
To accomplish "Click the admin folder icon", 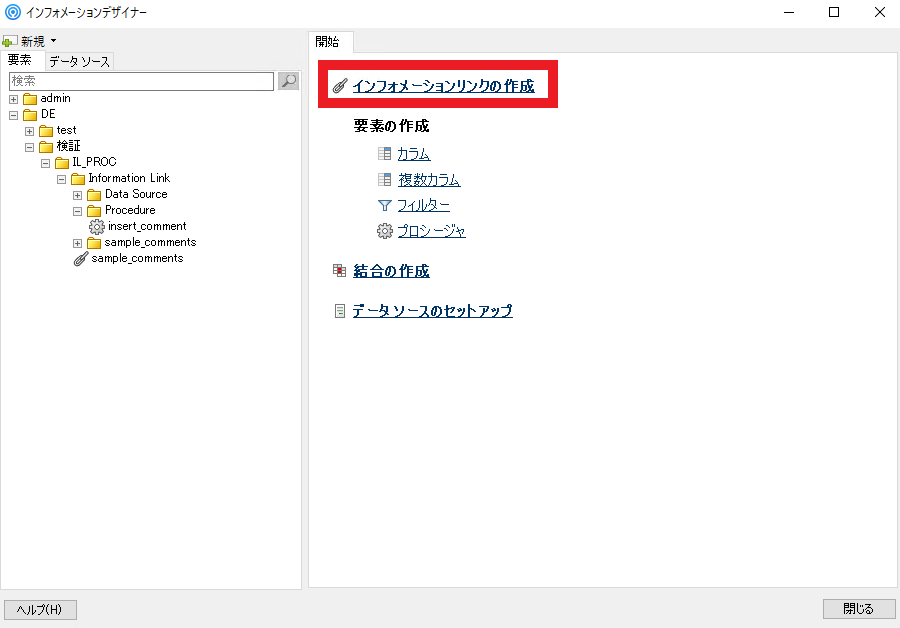I will point(30,99).
